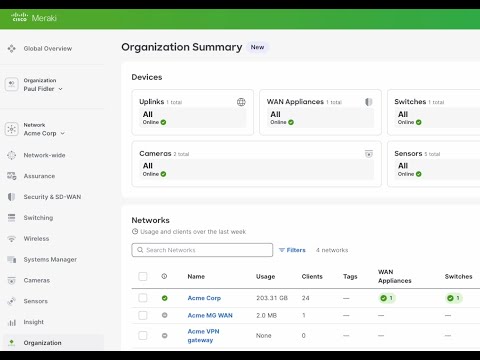480x360 pixels.
Task: Sort by the Tags column header
Action: tap(350, 276)
